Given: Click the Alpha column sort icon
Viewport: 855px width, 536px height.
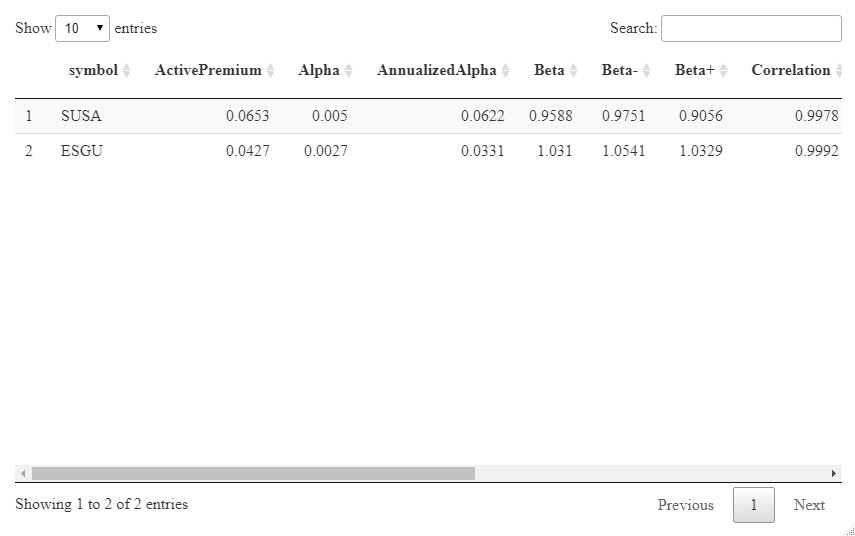Looking at the screenshot, I should 348,70.
